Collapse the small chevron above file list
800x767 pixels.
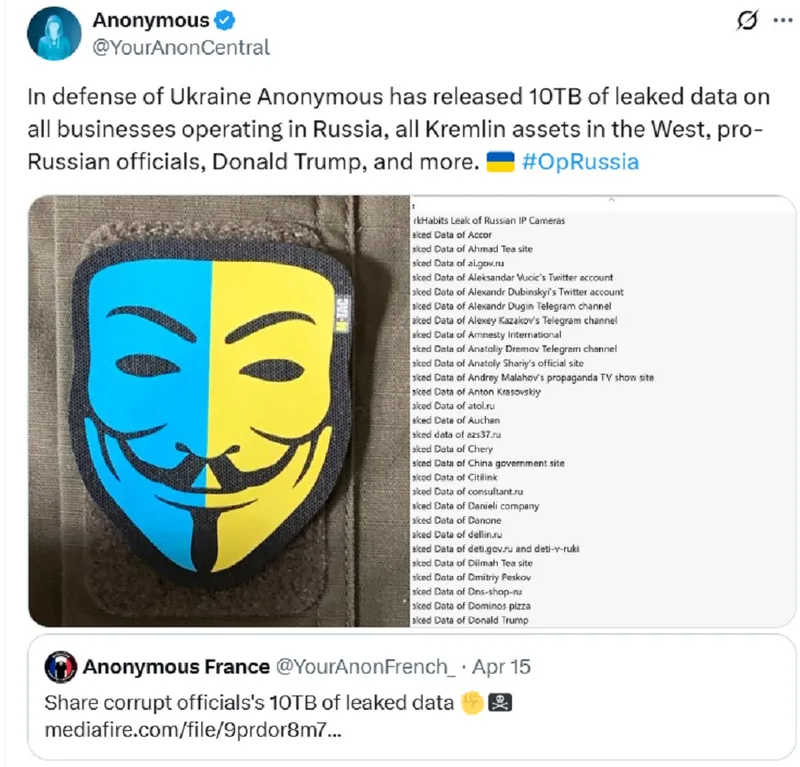[611, 200]
